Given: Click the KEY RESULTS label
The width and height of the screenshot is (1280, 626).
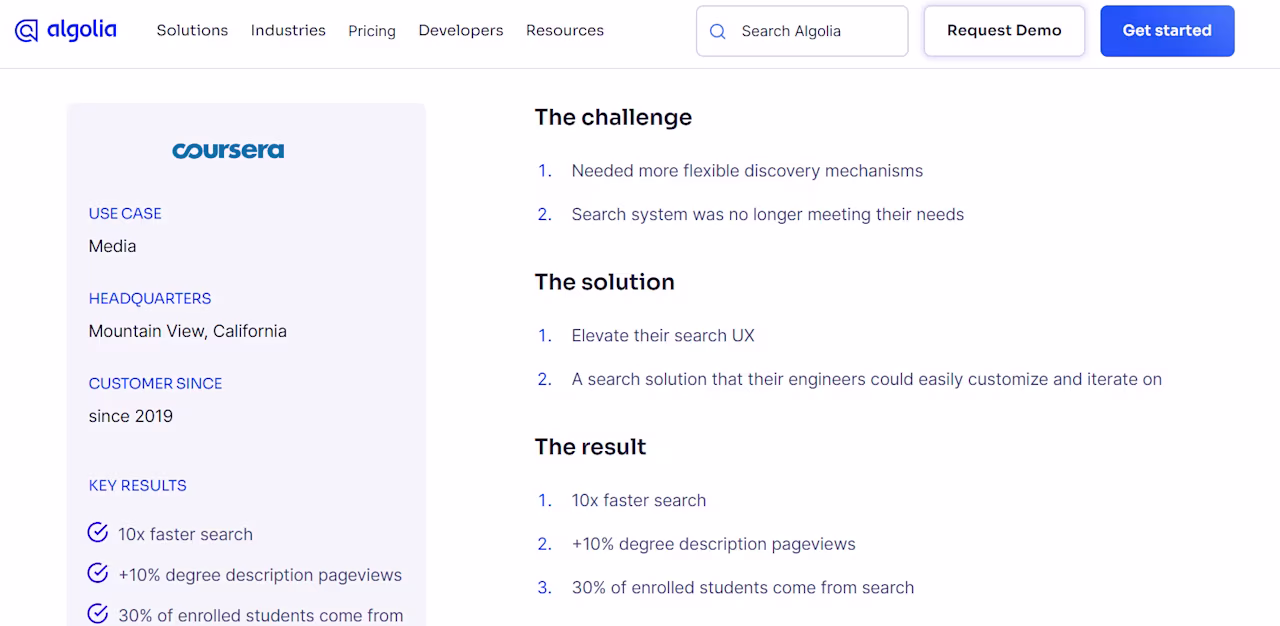Looking at the screenshot, I should coord(138,485).
